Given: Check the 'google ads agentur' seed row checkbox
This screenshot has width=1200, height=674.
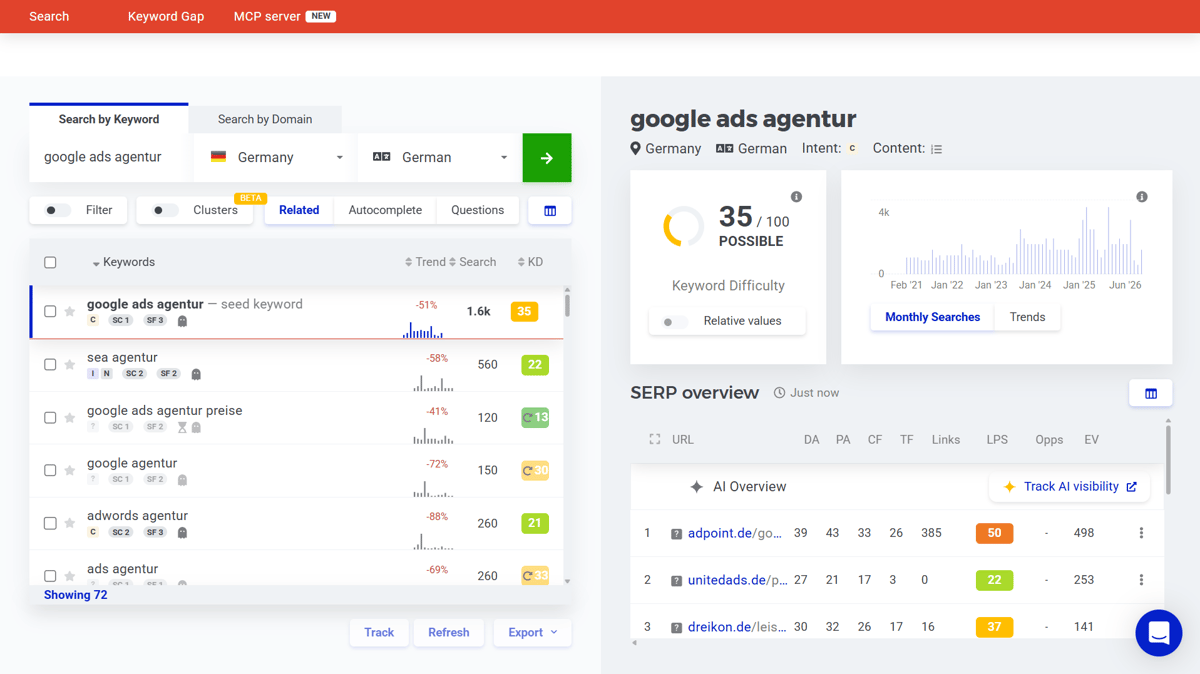Looking at the screenshot, I should (50, 312).
